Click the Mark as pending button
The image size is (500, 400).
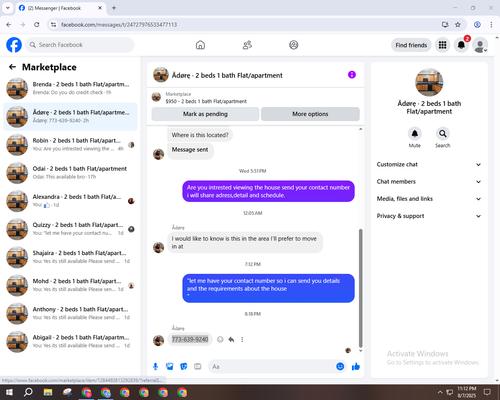pyautogui.click(x=205, y=114)
